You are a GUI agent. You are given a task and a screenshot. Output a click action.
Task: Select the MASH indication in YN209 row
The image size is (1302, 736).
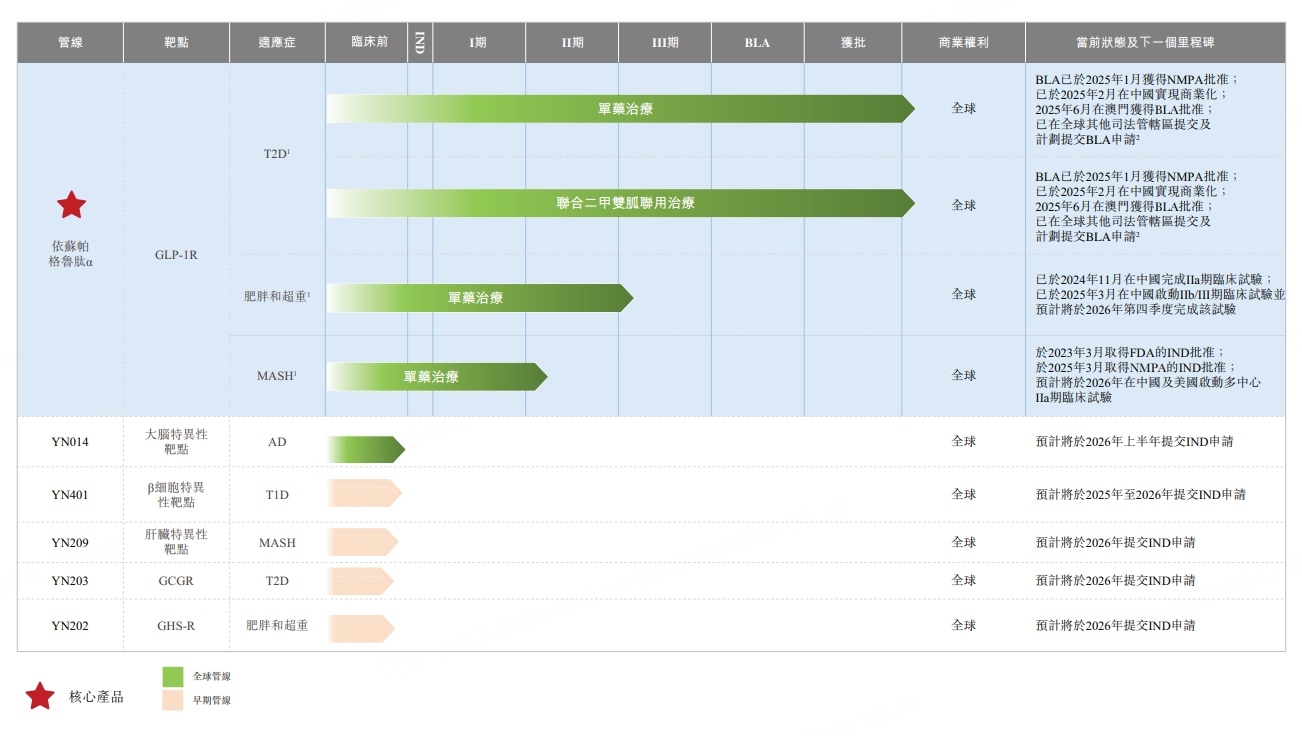[277, 543]
